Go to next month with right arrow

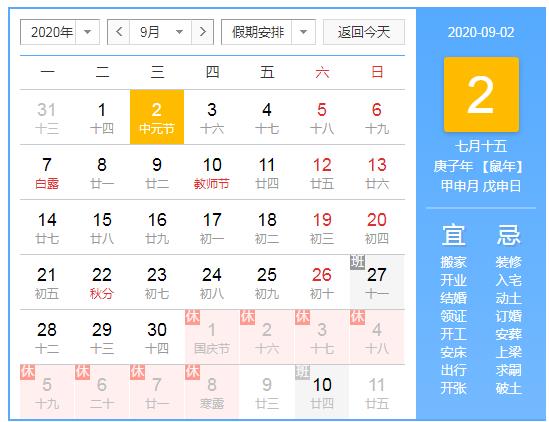pyautogui.click(x=202, y=32)
